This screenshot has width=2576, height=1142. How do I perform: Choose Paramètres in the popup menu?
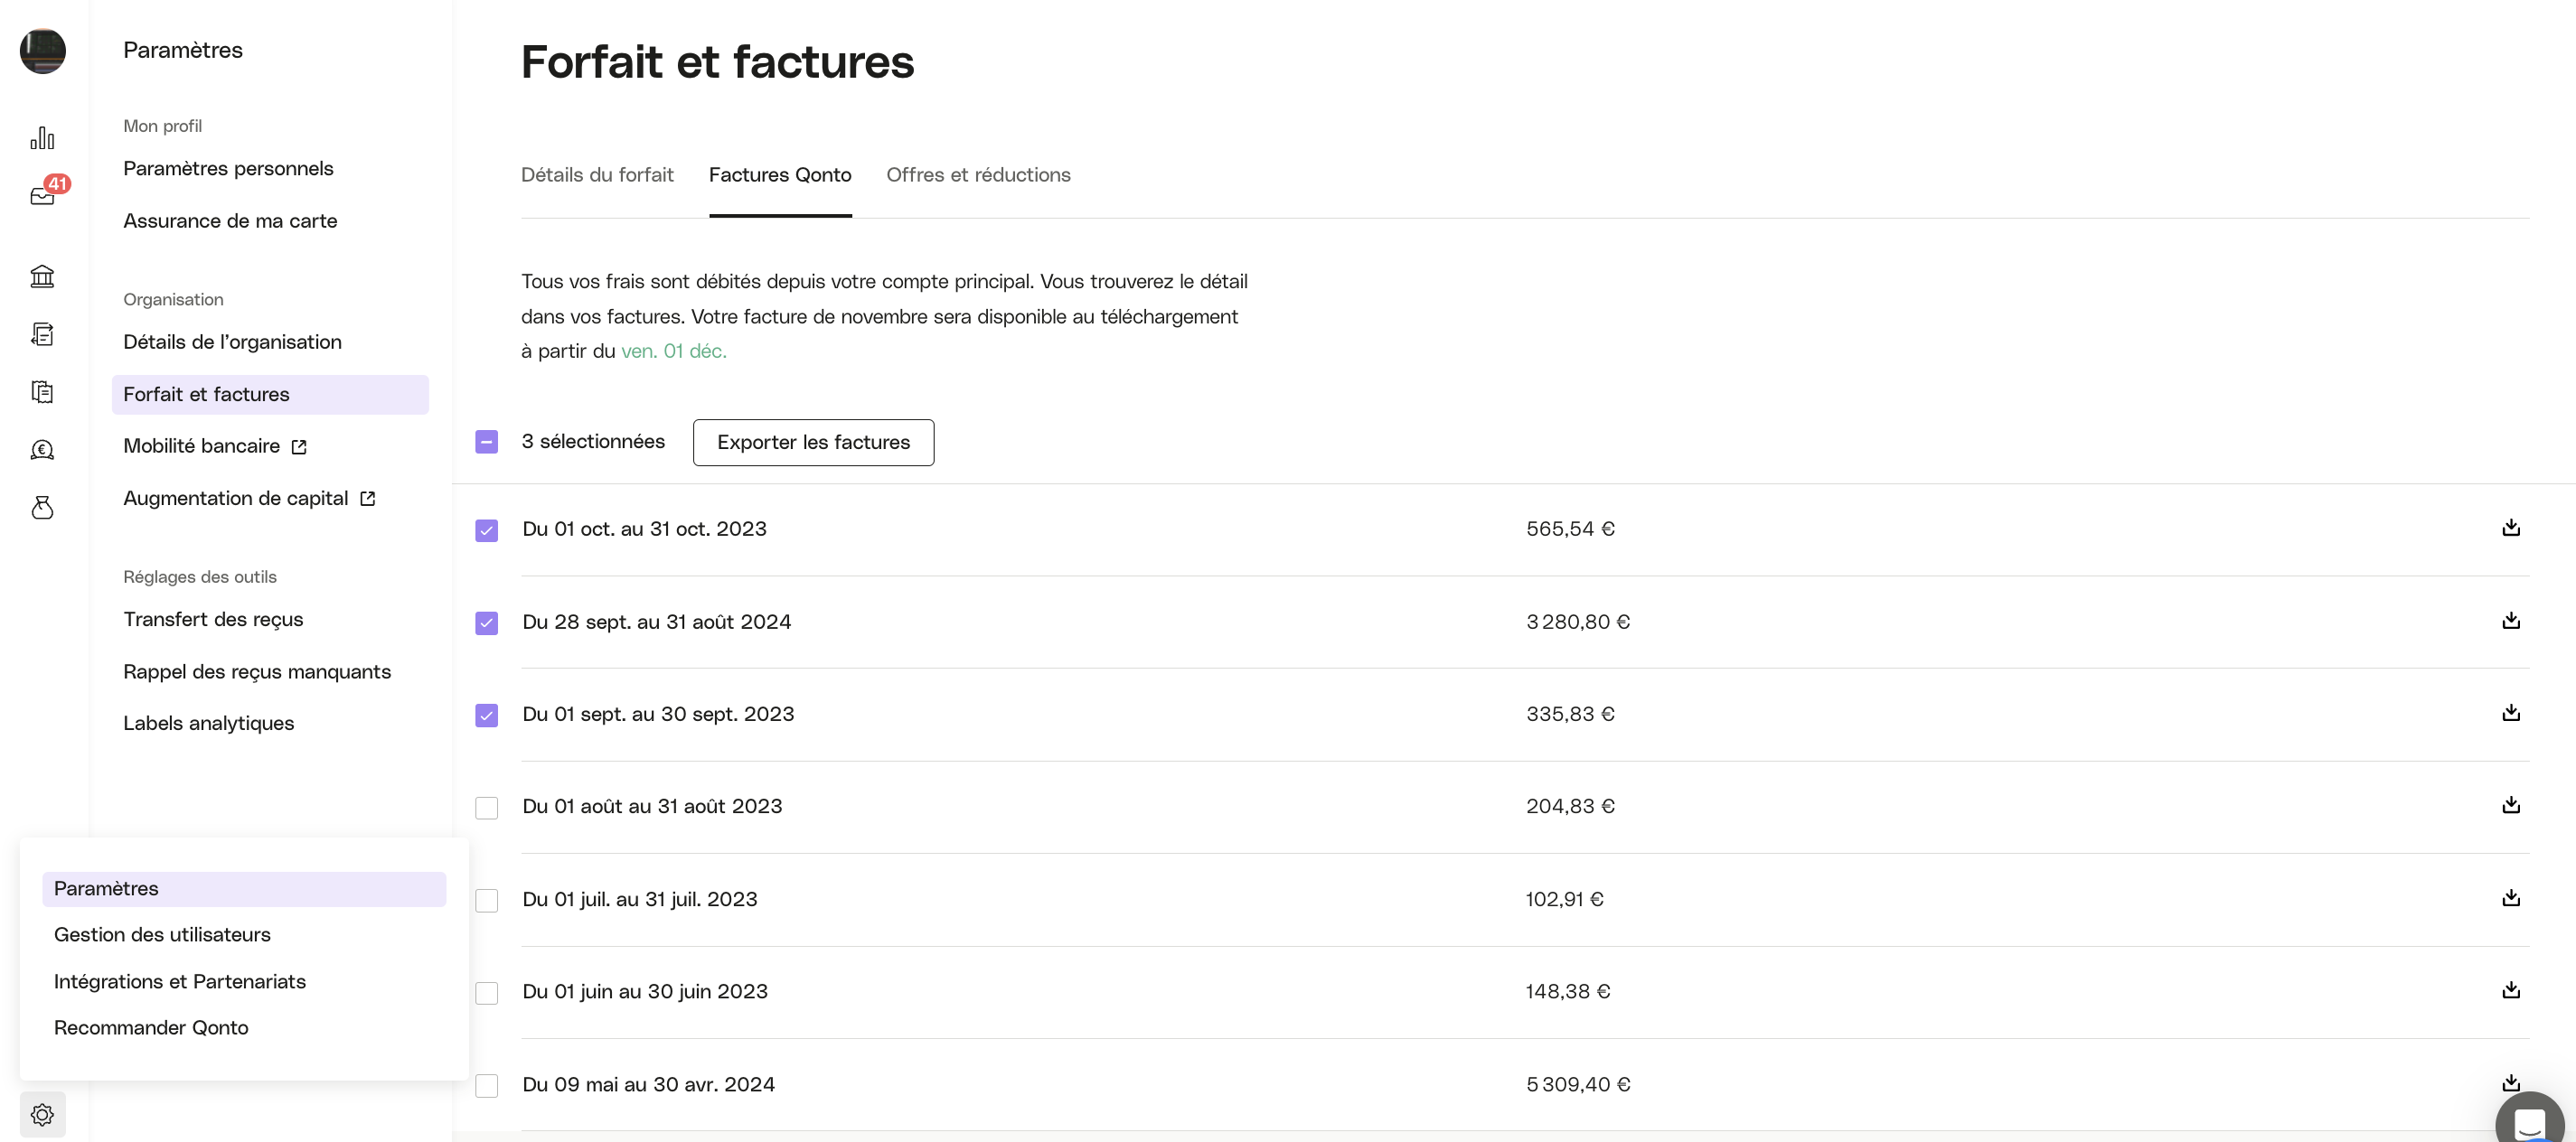tap(244, 889)
